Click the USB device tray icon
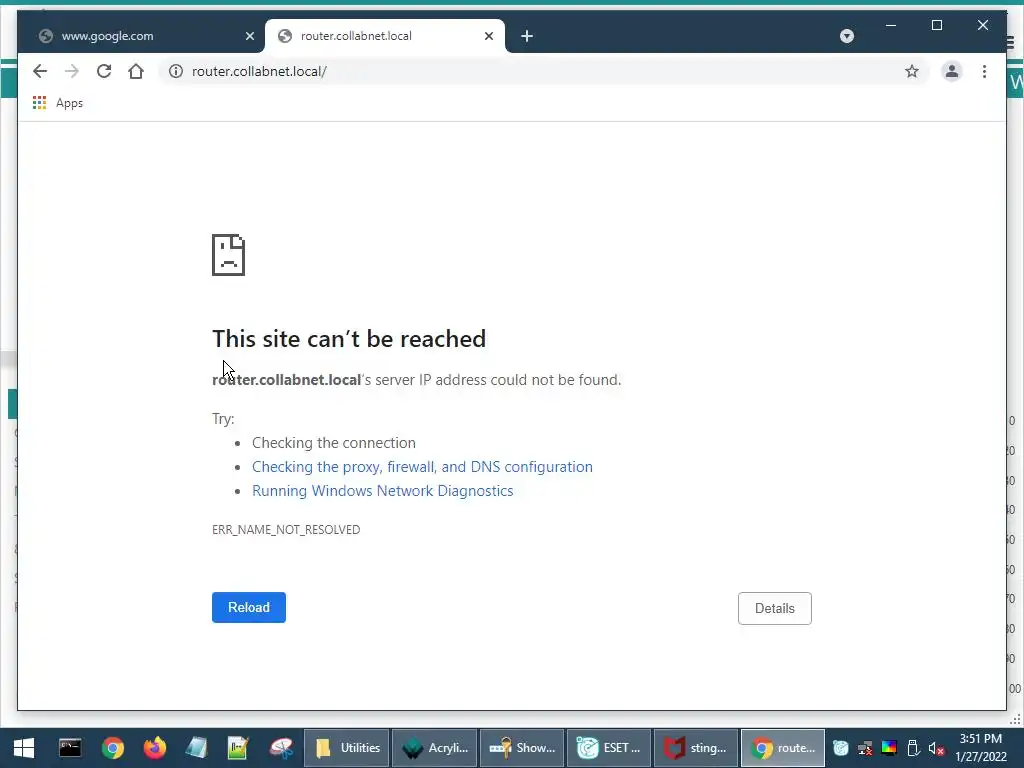The image size is (1024, 768). (913, 748)
